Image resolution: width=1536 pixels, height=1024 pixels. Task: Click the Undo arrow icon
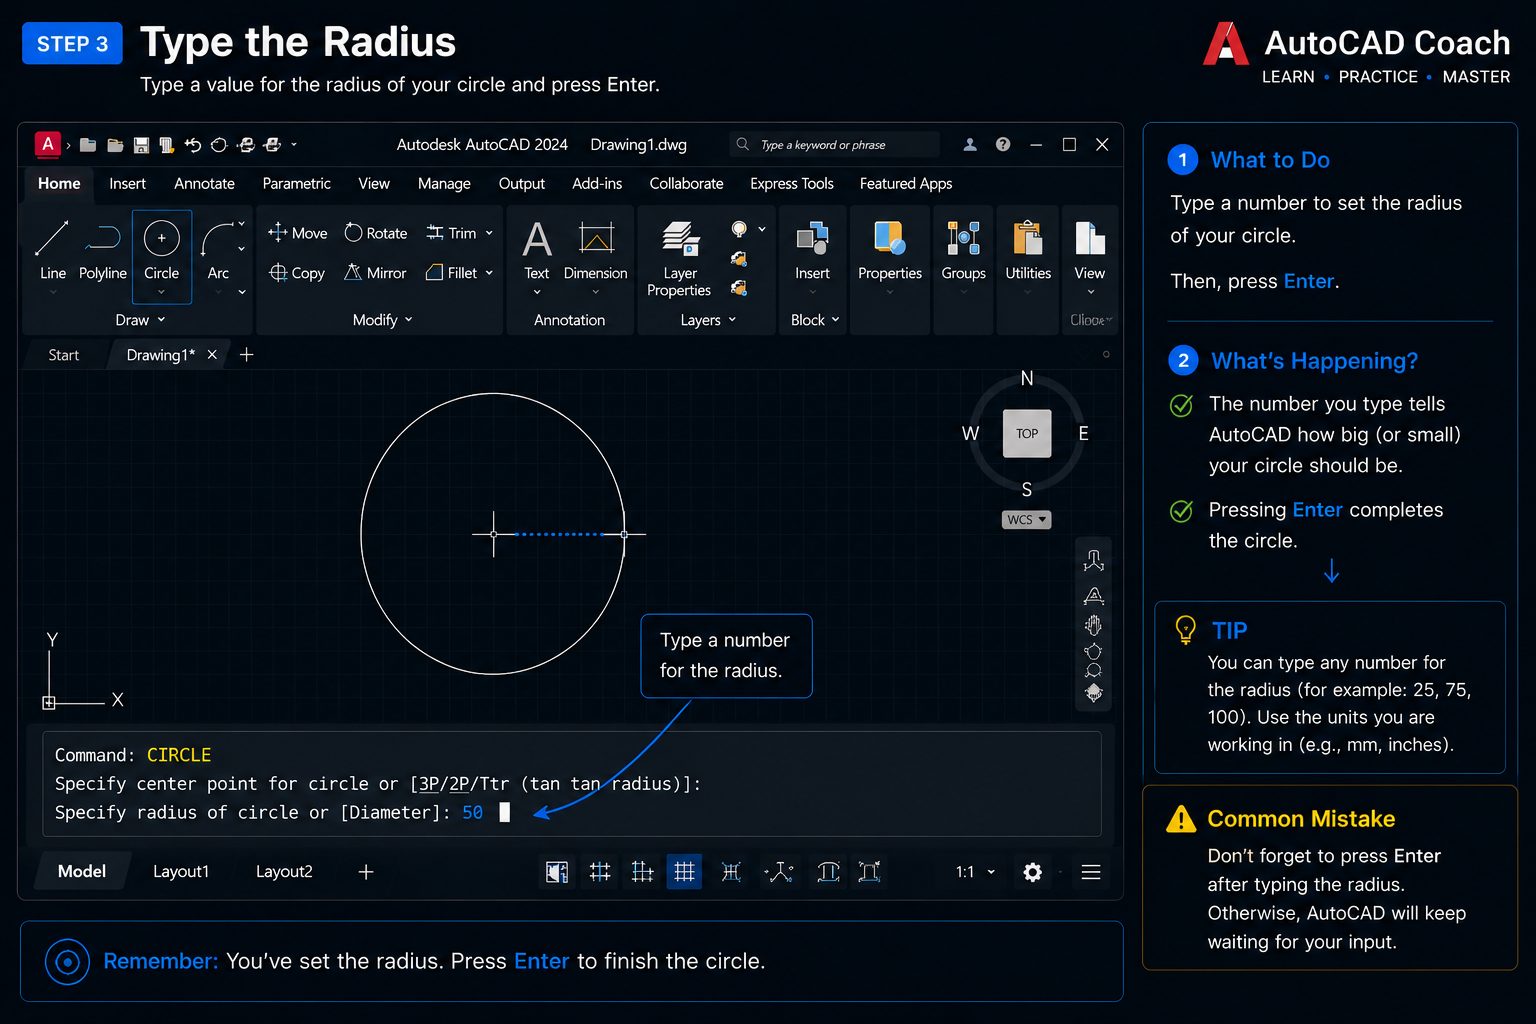pyautogui.click(x=193, y=145)
